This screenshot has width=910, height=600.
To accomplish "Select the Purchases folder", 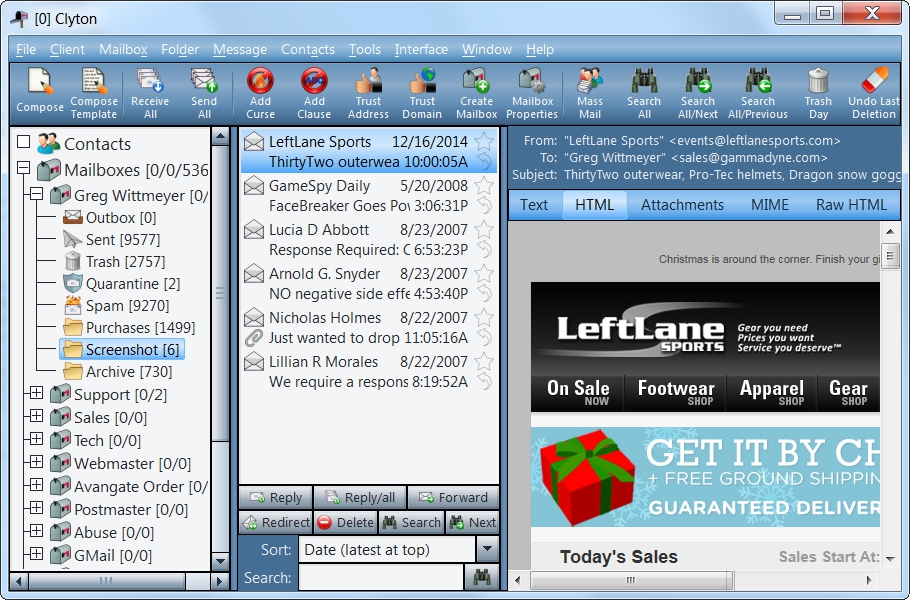I will pos(129,327).
